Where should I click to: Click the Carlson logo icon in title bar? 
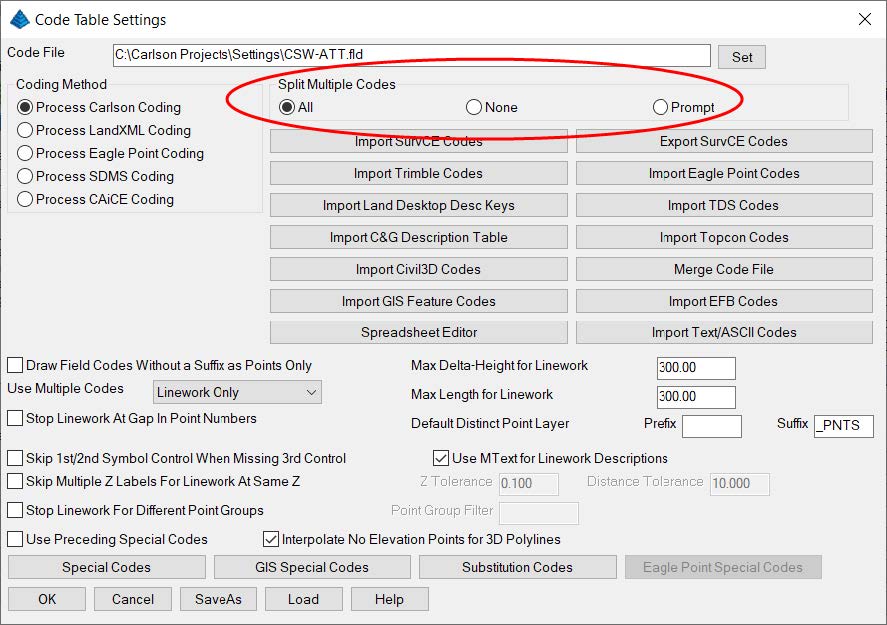coord(19,19)
